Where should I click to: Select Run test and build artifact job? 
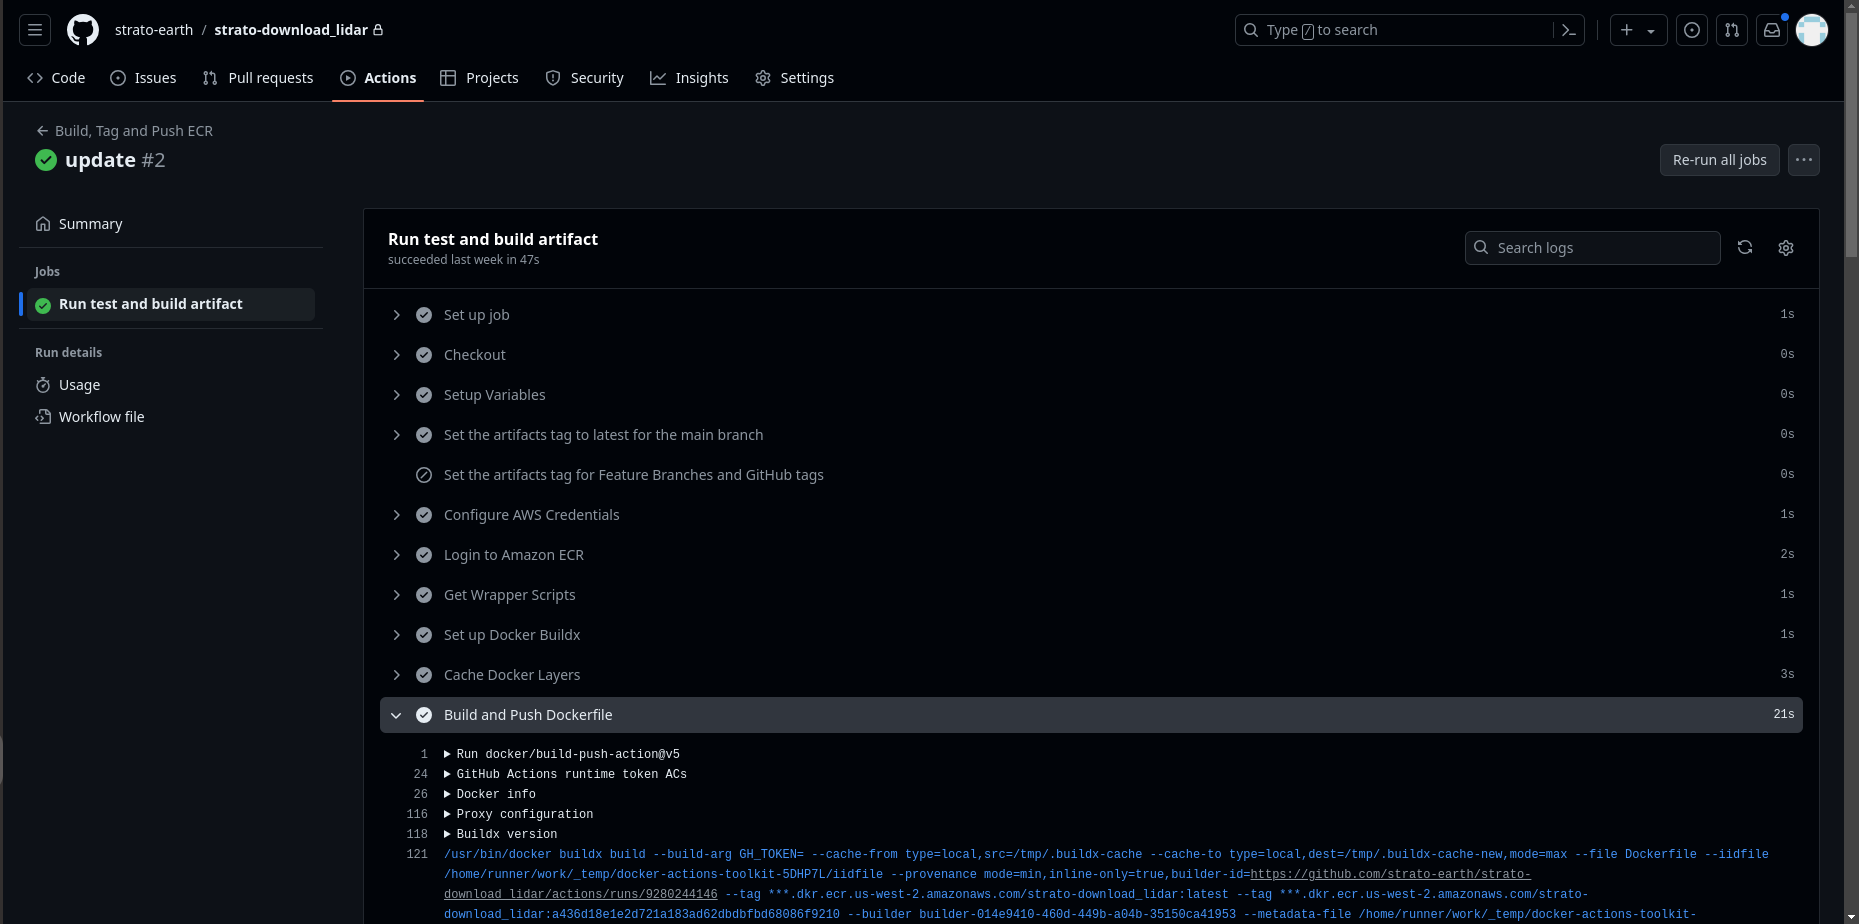[x=171, y=304]
